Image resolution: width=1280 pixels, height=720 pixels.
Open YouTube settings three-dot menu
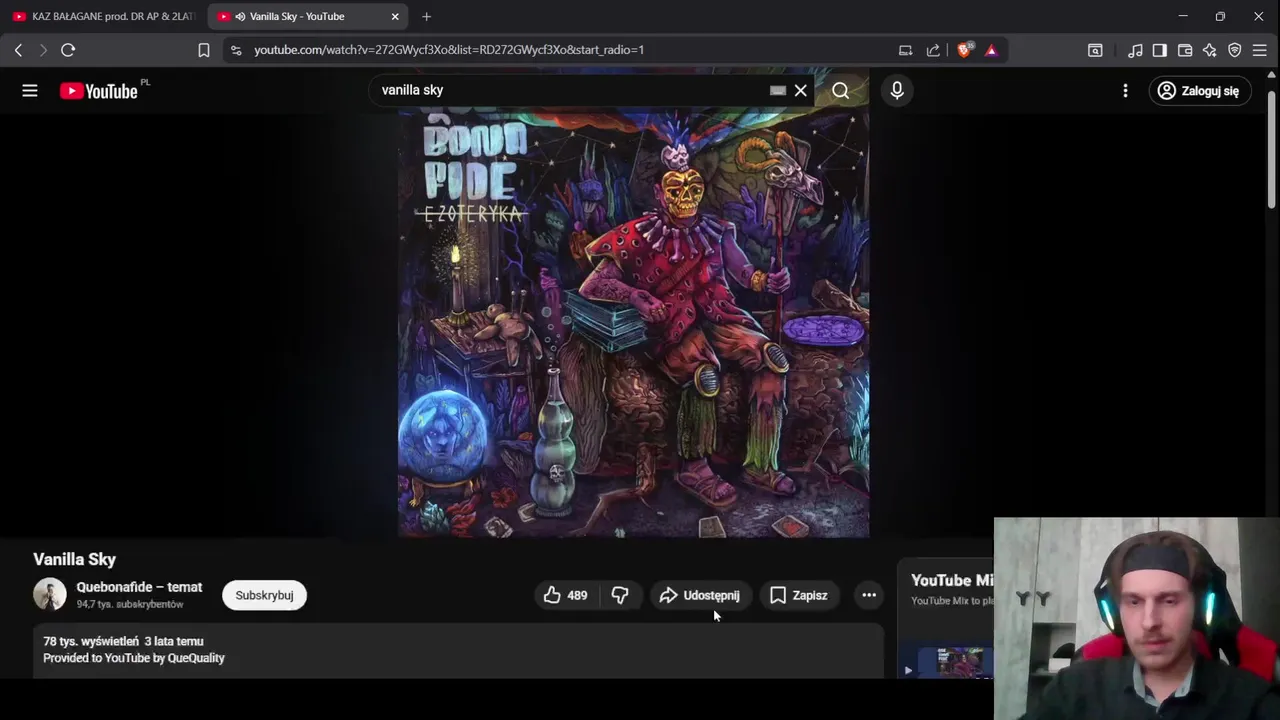(1125, 91)
